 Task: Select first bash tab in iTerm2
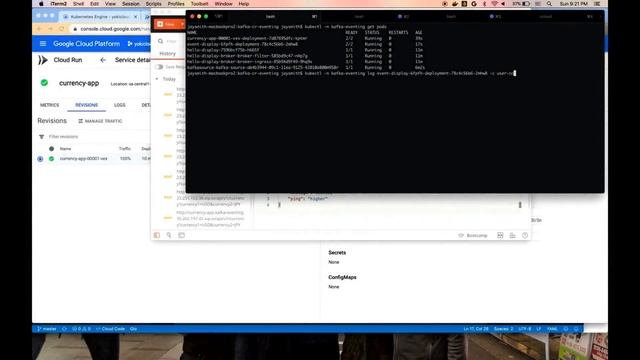270,17
